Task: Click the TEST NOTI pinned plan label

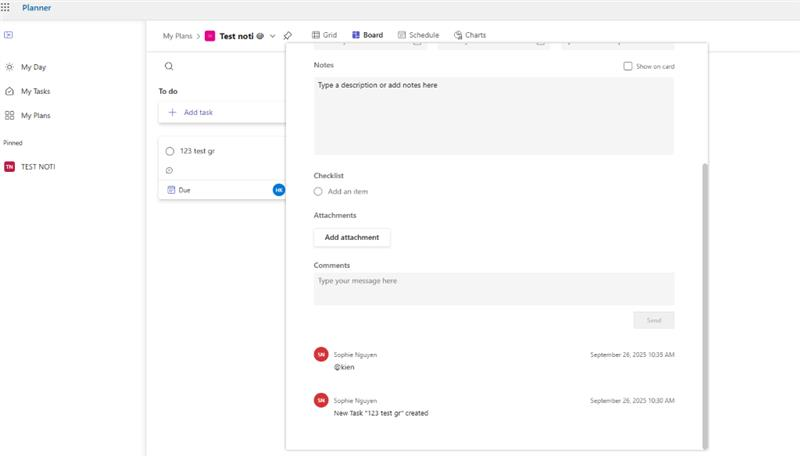Action: tap(38, 167)
